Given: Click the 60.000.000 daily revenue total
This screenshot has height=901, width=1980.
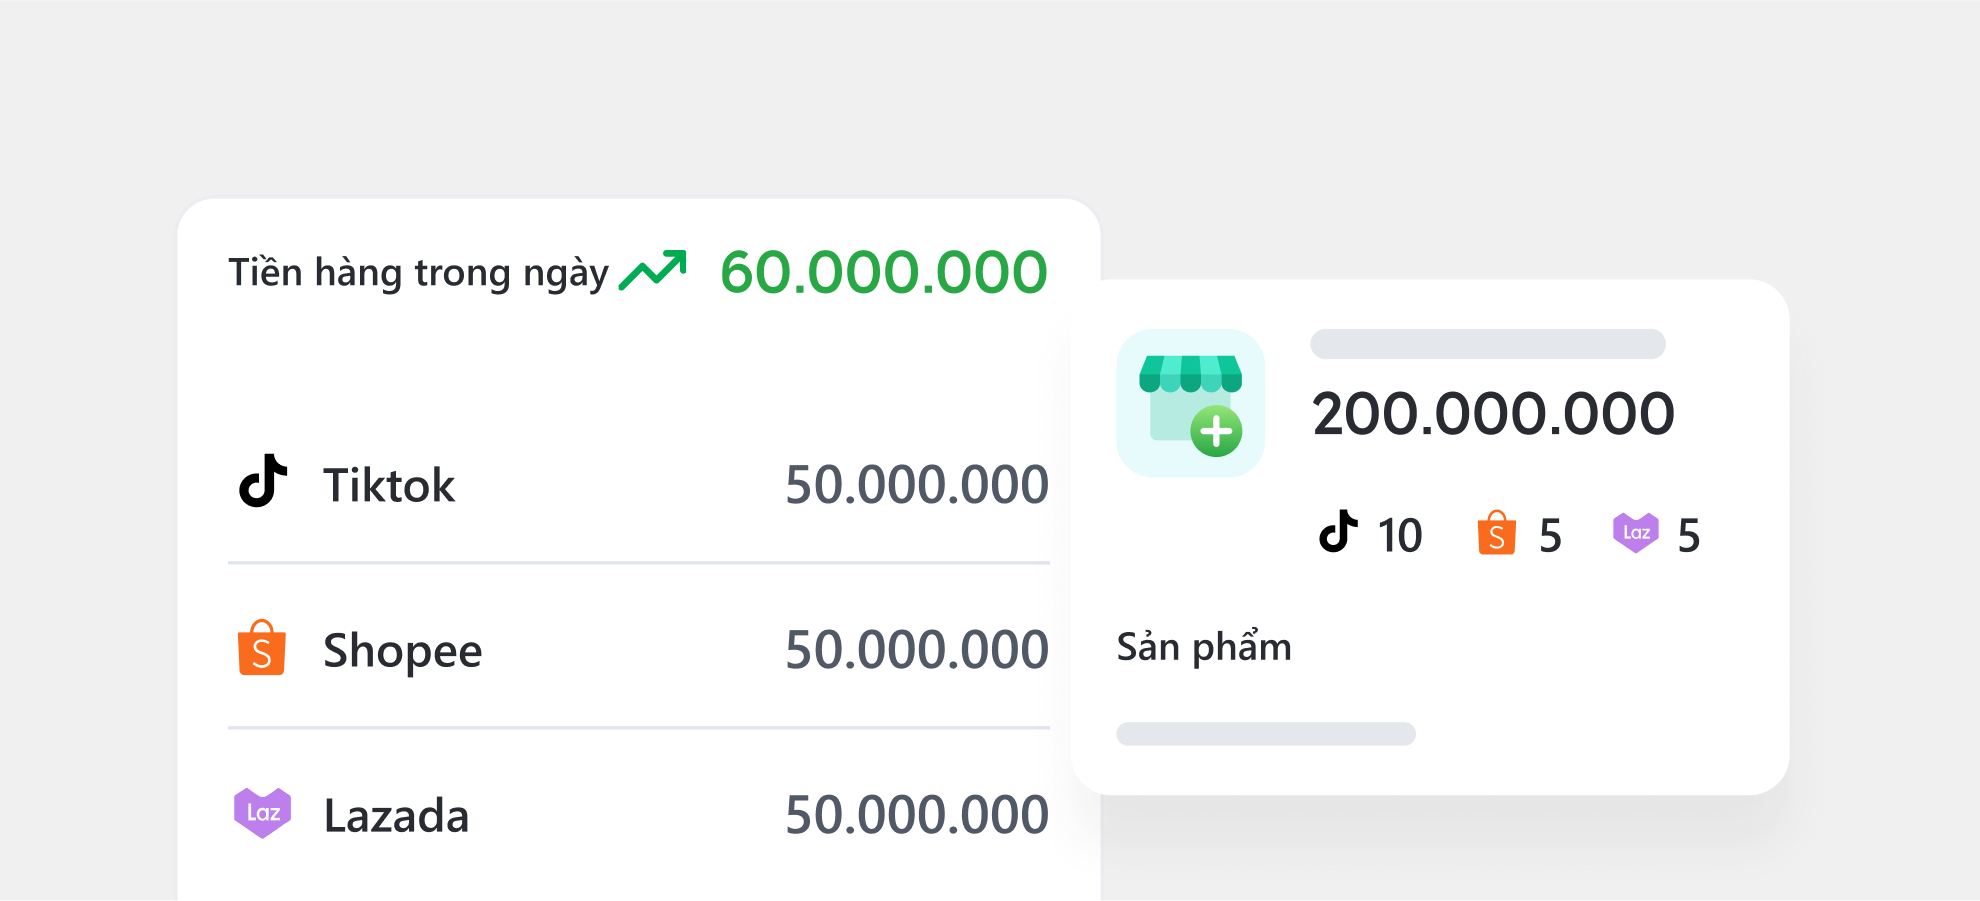Looking at the screenshot, I should [x=883, y=273].
